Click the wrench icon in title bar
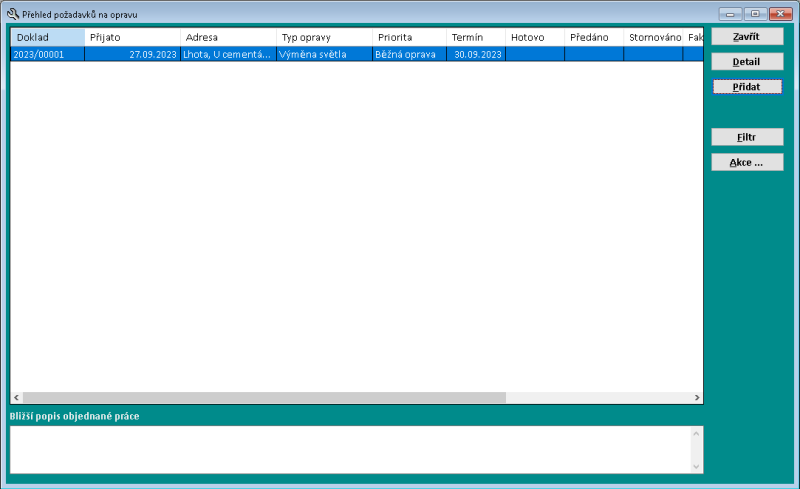This screenshot has width=800, height=489. coord(13,14)
